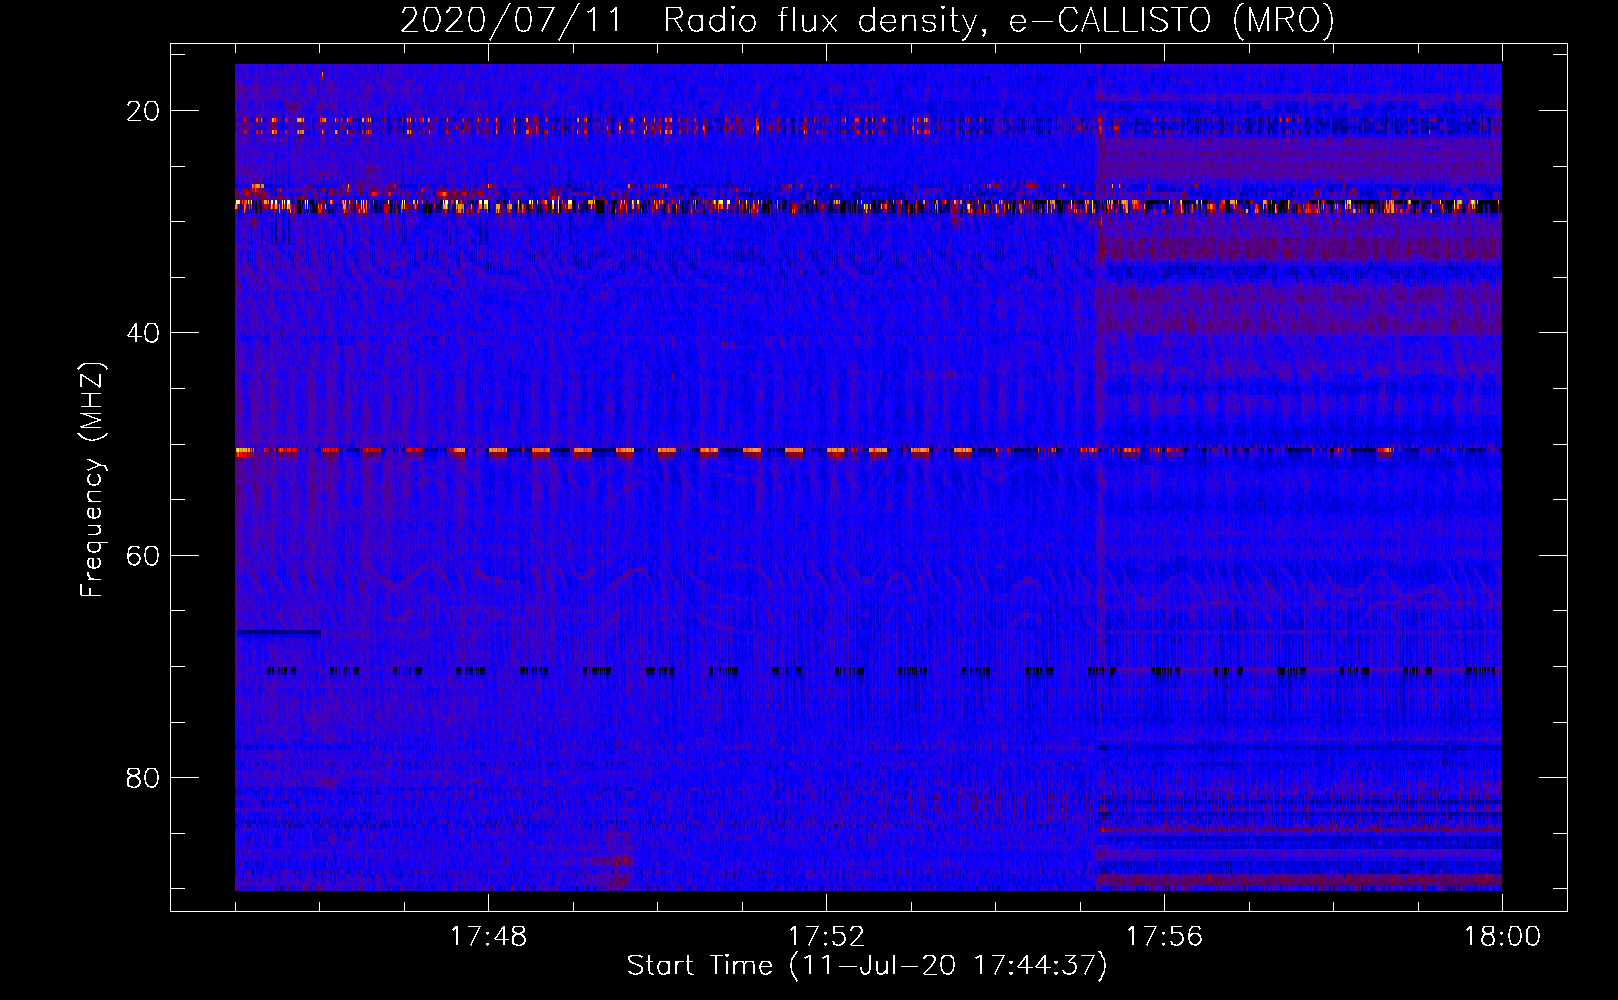Select the '17:48' time axis label
1618x1000 pixels.
tap(488, 937)
